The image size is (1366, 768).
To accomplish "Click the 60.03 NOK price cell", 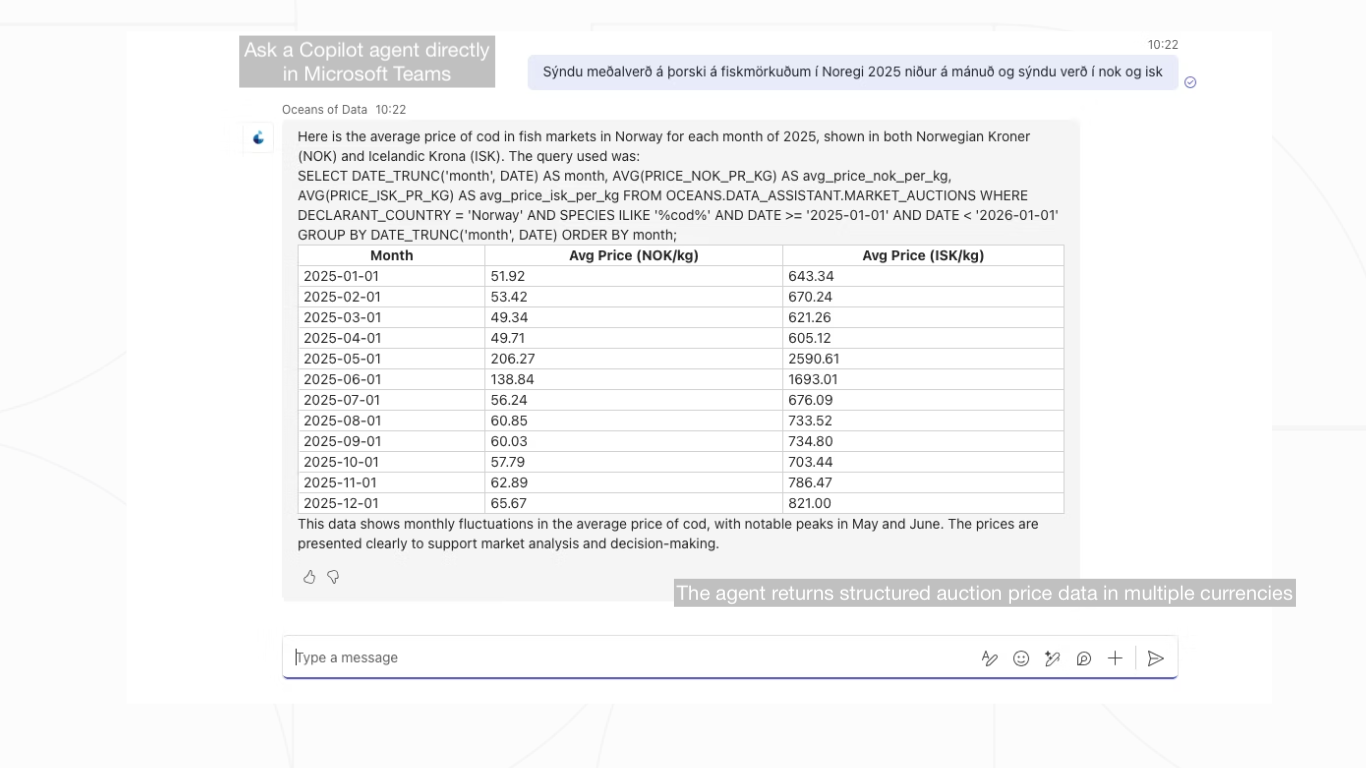I will (634, 442).
